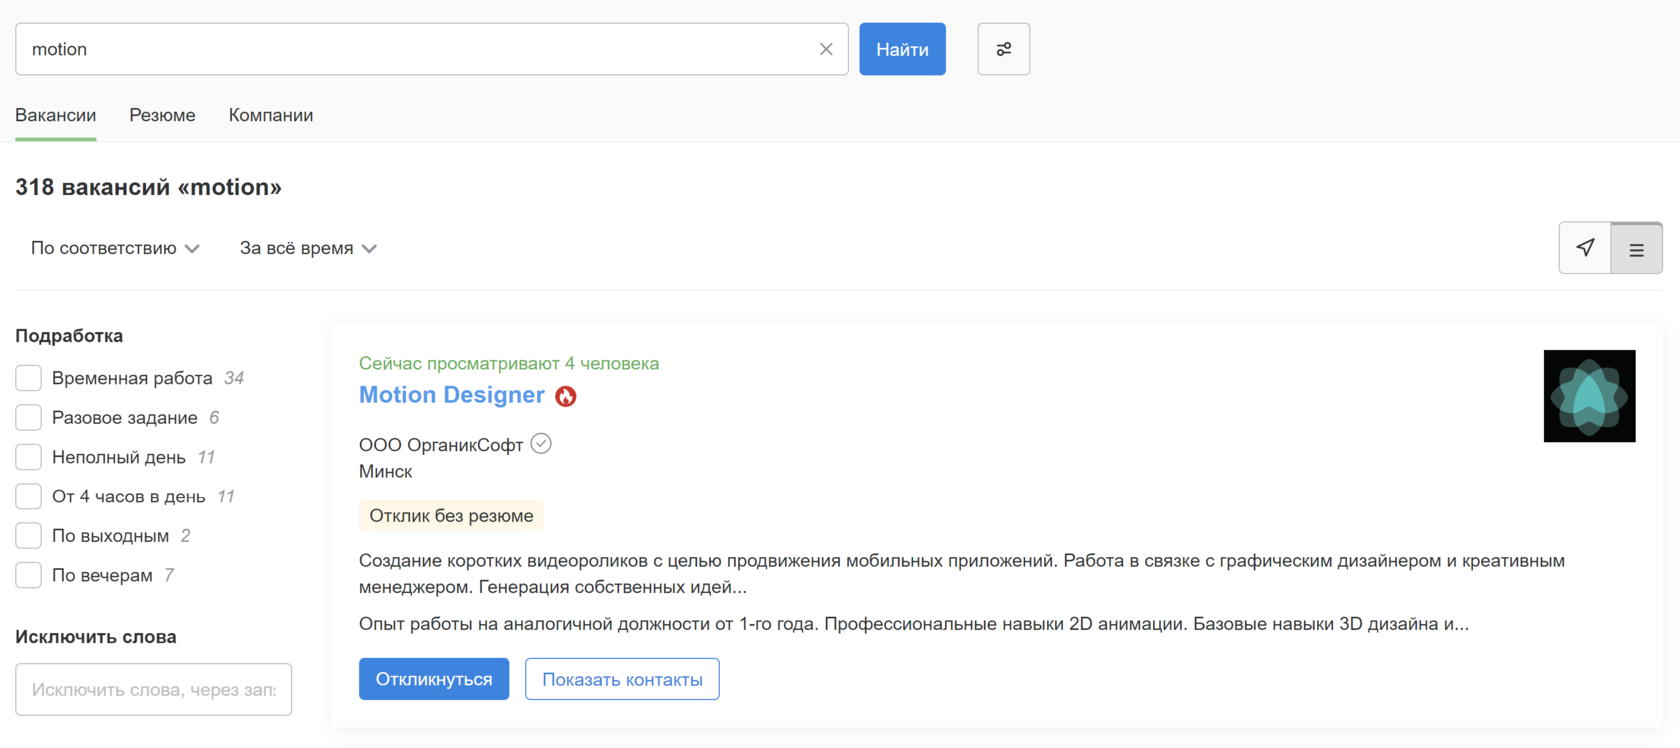Open the Компании tab
Screen dimensions: 1680x748
[x=271, y=115]
